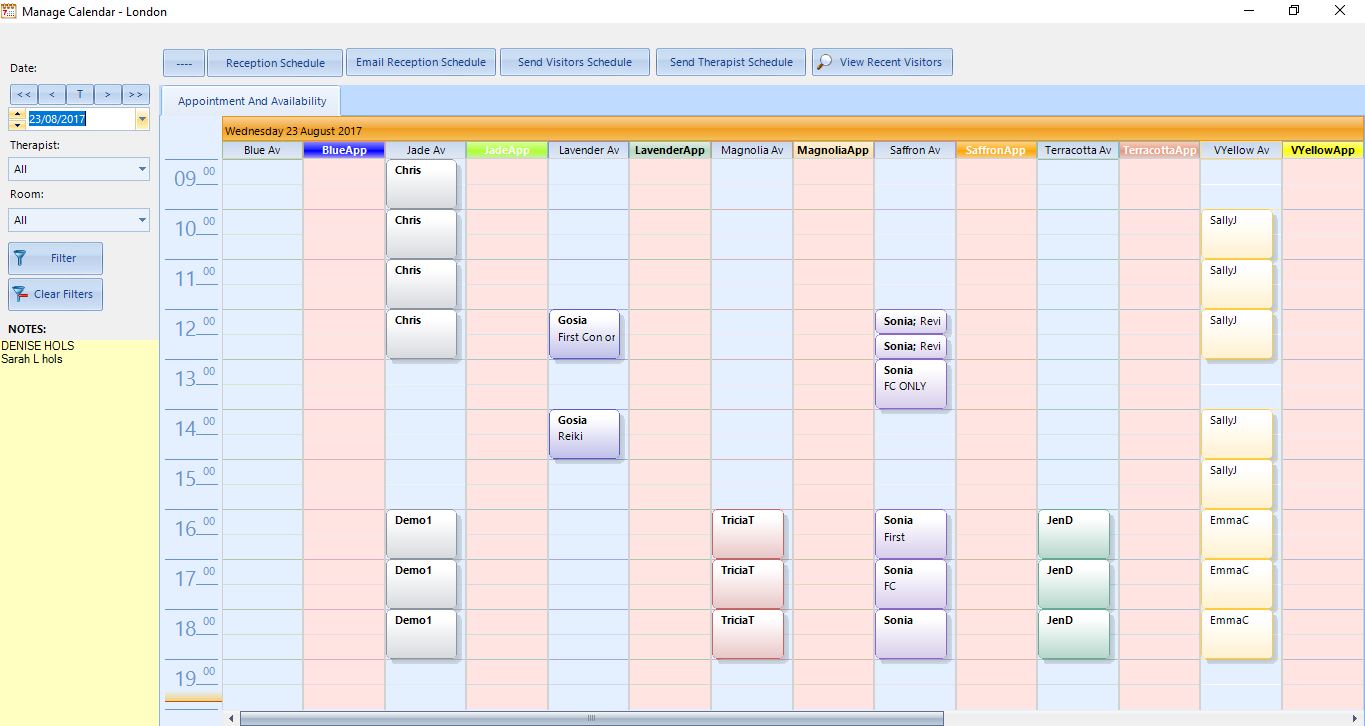The height and width of the screenshot is (726, 1365).
Task: Select Demo1 block at 16:00
Action: pos(421,534)
